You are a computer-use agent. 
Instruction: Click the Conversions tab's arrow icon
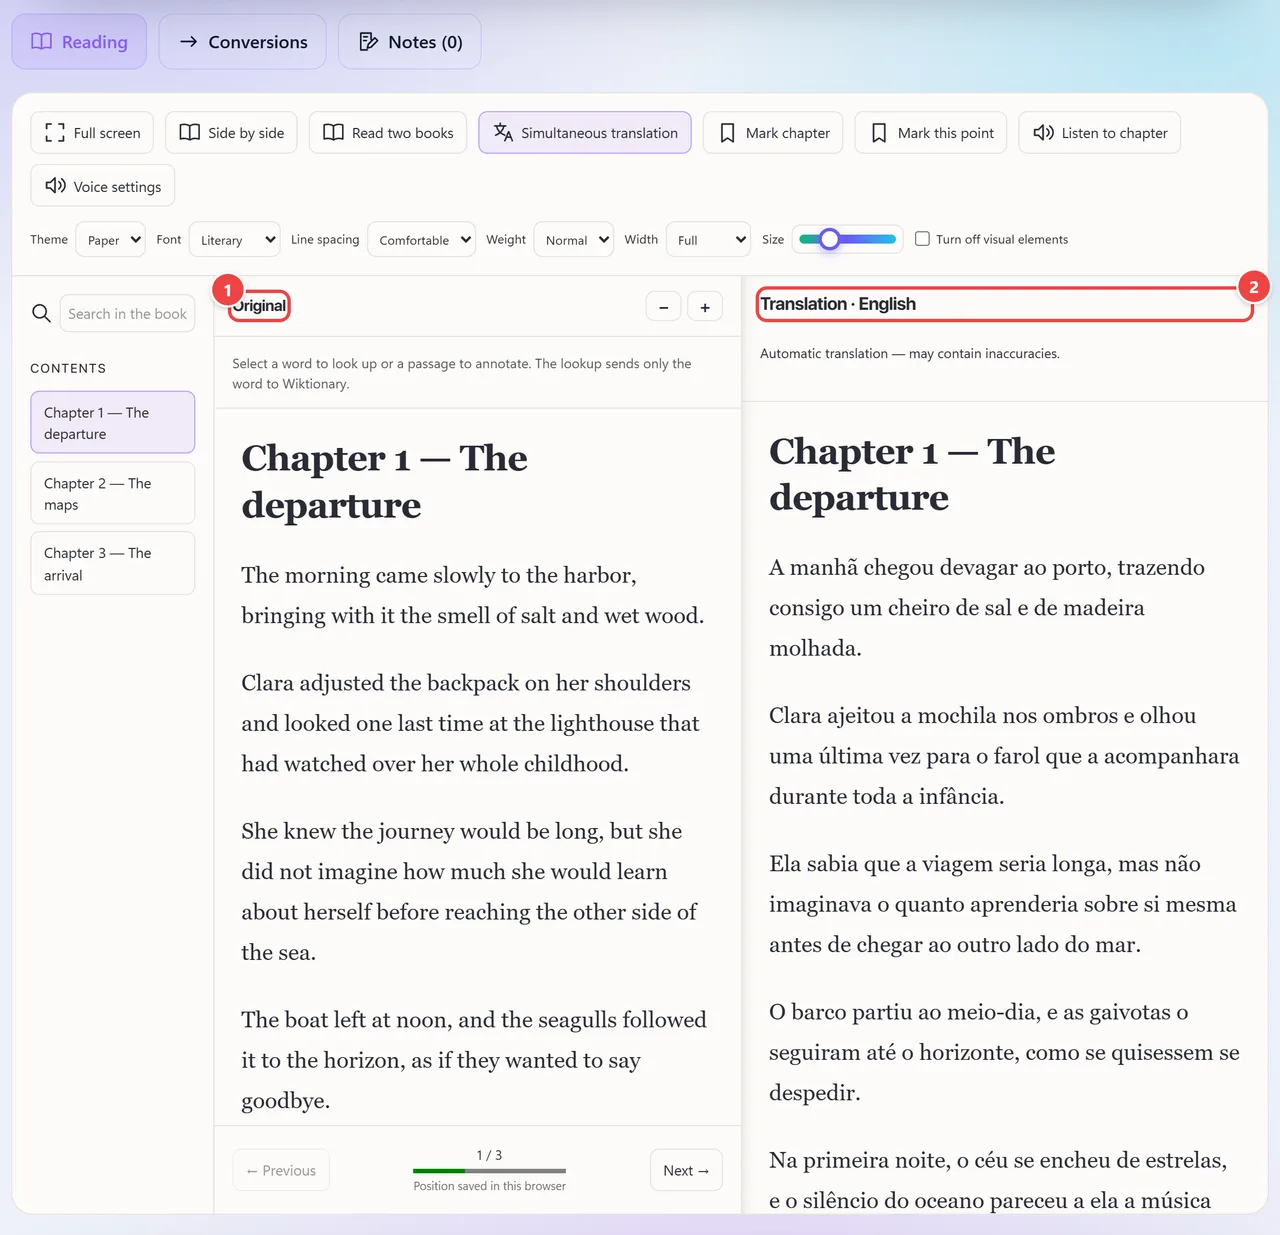point(188,42)
